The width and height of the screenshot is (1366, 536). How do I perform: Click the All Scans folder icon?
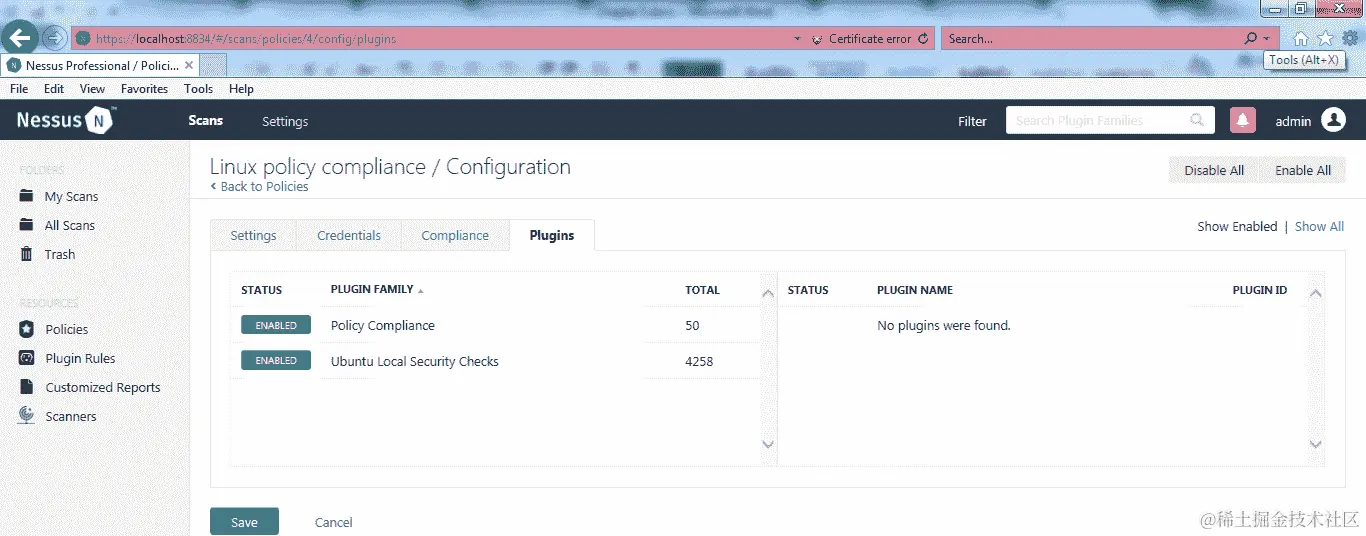[x=27, y=225]
